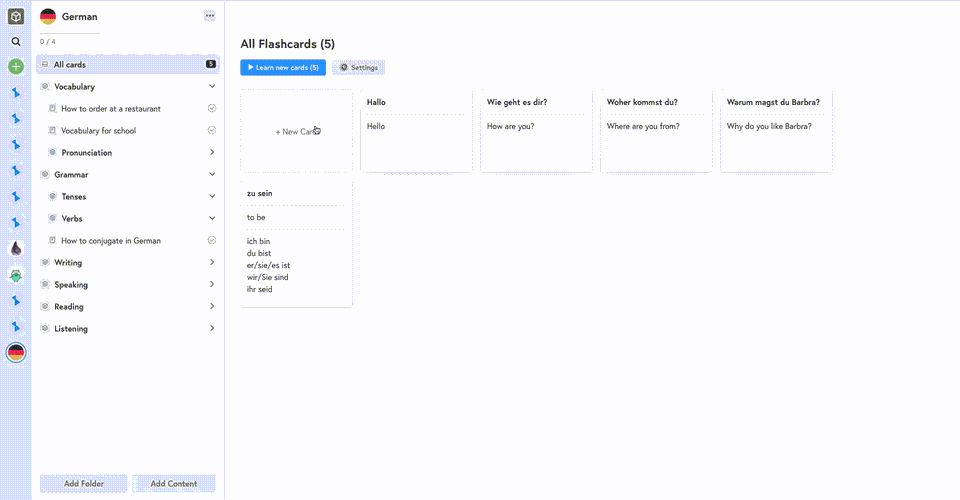Open the Wie geht es dir? flashcard
This screenshot has height=500, width=960.
pyautogui.click(x=536, y=131)
